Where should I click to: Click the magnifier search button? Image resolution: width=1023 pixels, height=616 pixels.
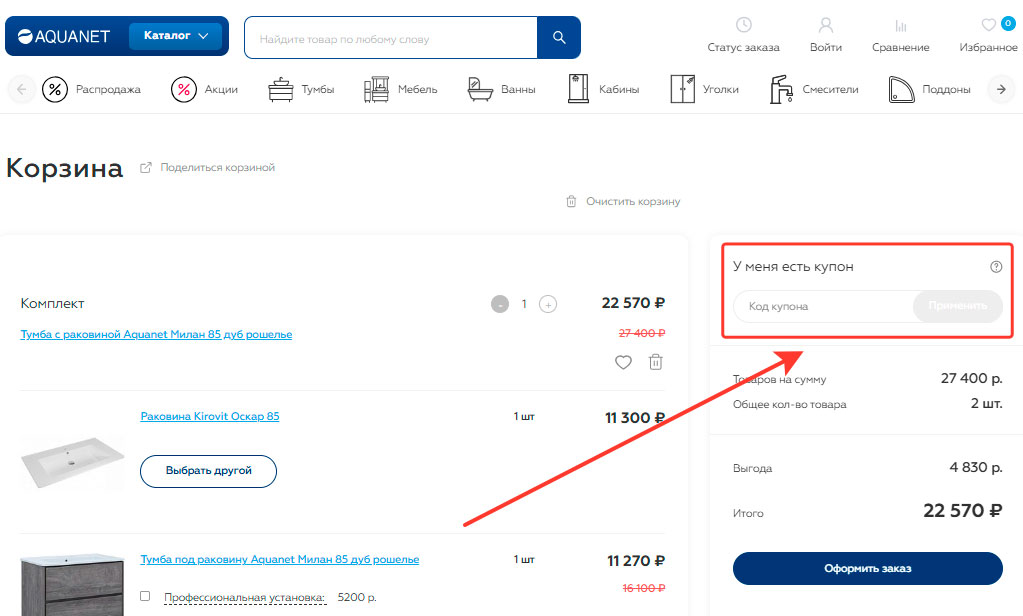pos(559,38)
